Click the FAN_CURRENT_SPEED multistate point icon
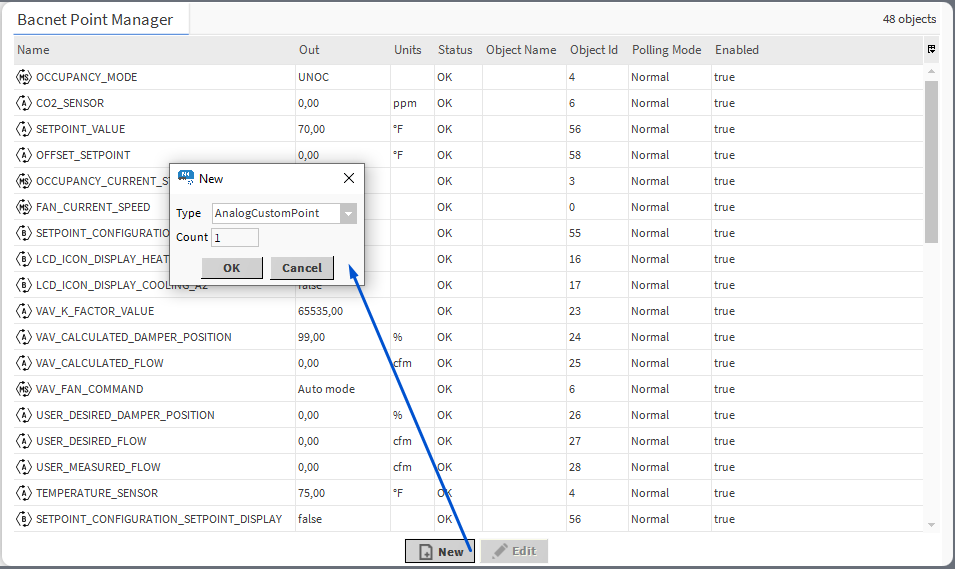 click(x=24, y=207)
